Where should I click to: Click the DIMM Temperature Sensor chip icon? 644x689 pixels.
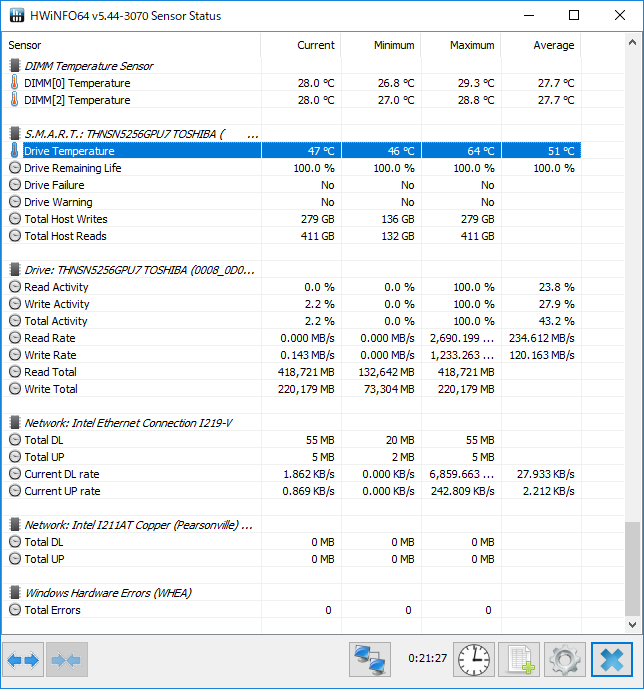[15, 66]
